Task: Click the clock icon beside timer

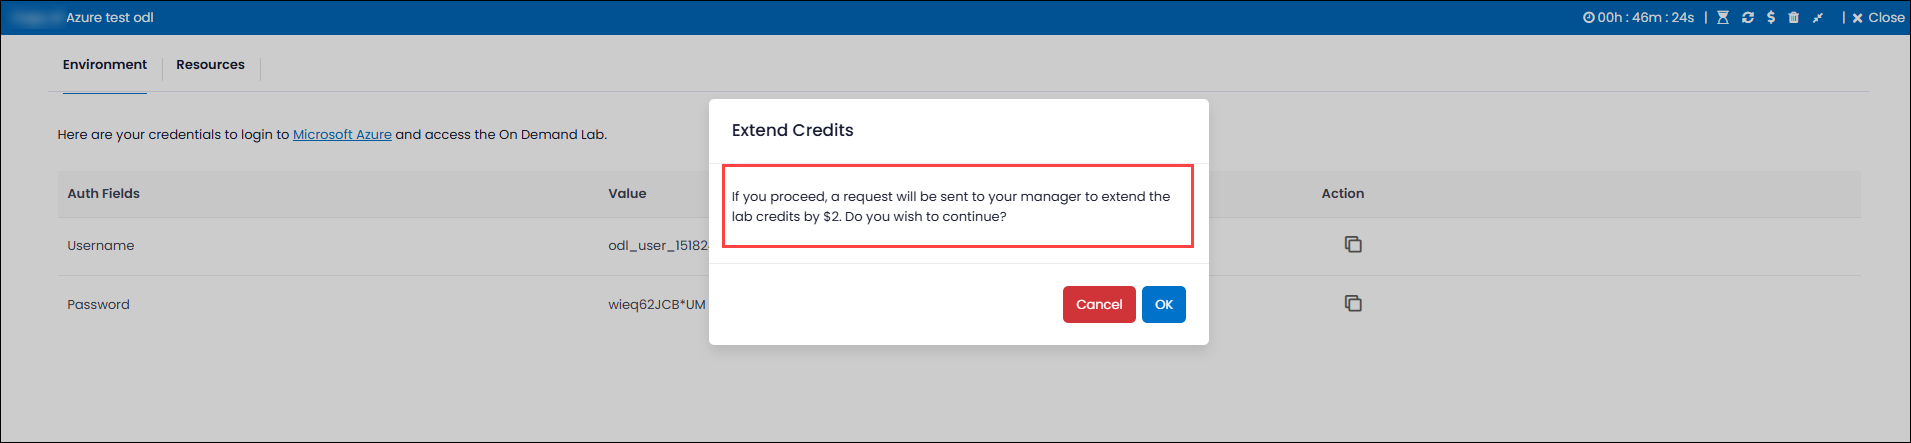Action: [x=1588, y=18]
